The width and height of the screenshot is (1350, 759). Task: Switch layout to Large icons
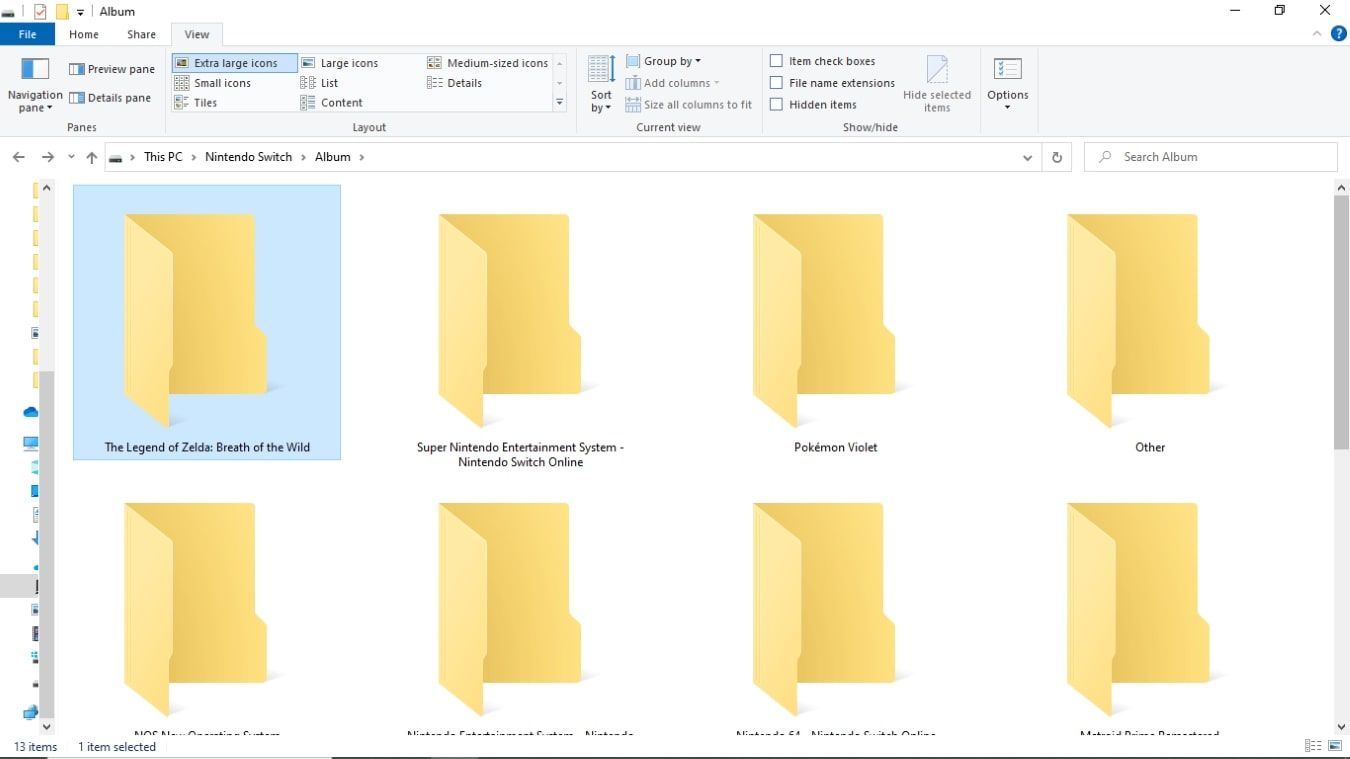click(339, 63)
